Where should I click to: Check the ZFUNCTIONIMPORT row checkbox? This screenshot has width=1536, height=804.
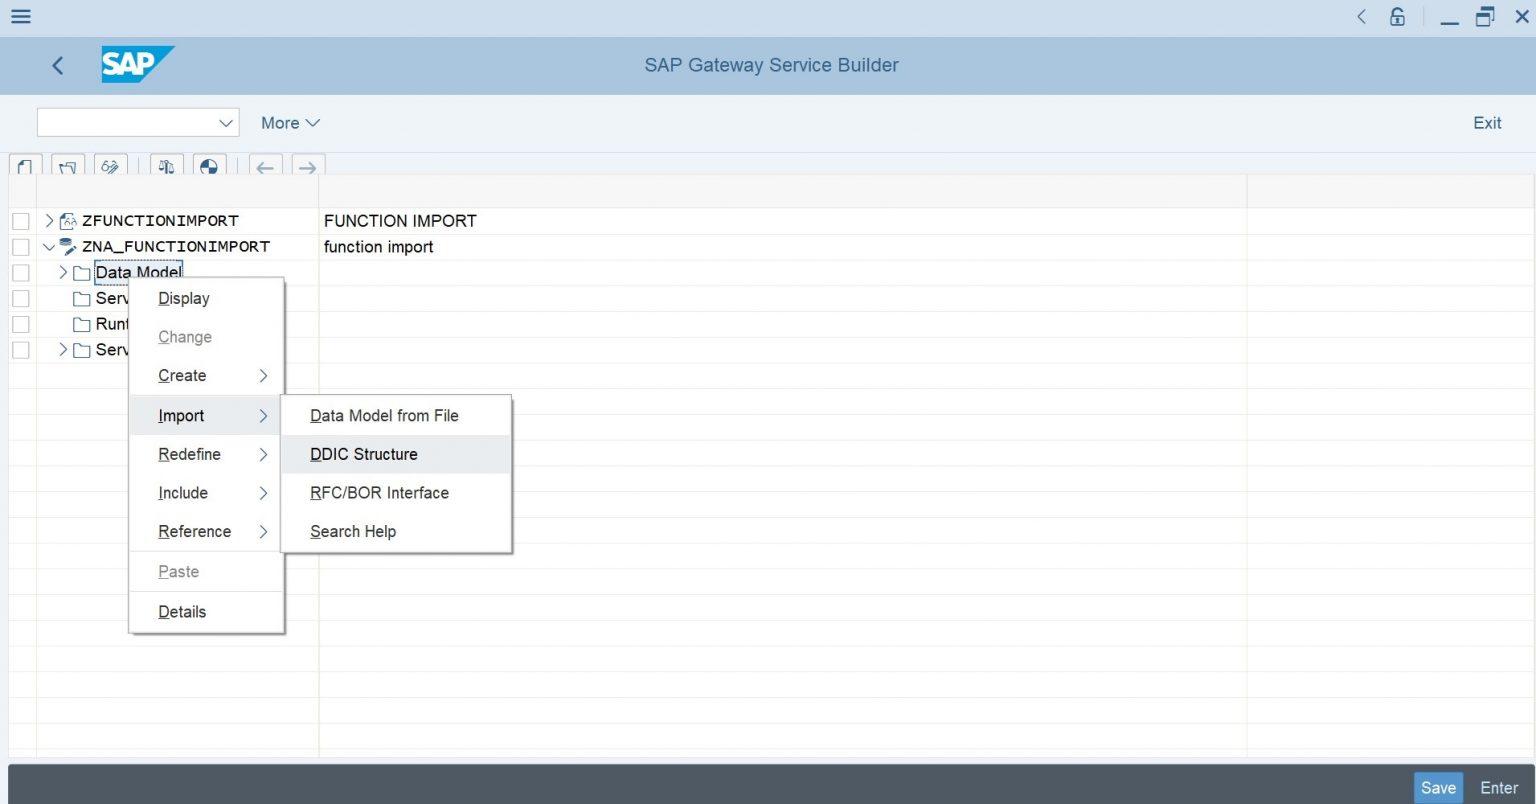[x=20, y=221]
